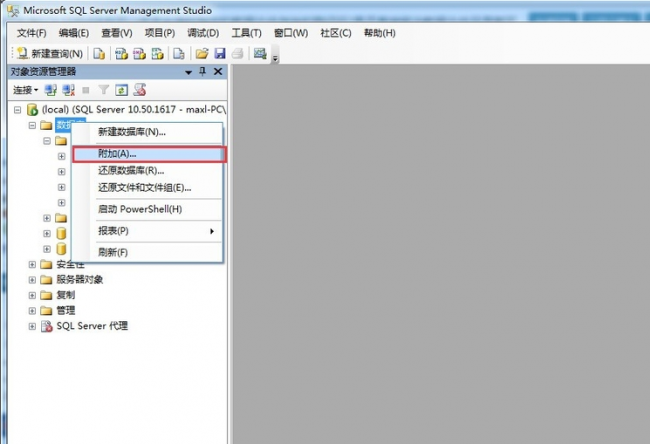Click the Filter funnel icon

(104, 90)
